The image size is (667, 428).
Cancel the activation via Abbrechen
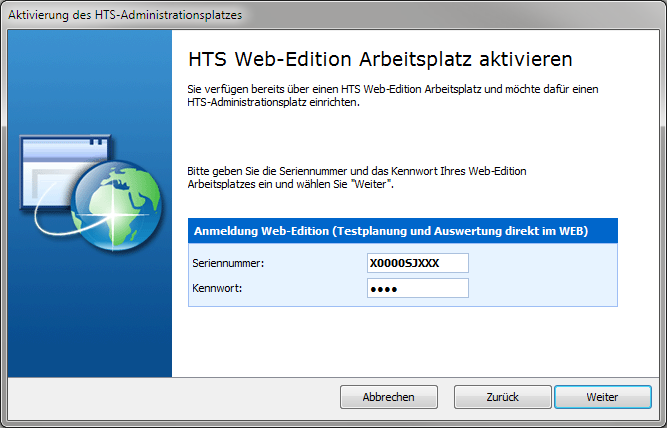389,397
